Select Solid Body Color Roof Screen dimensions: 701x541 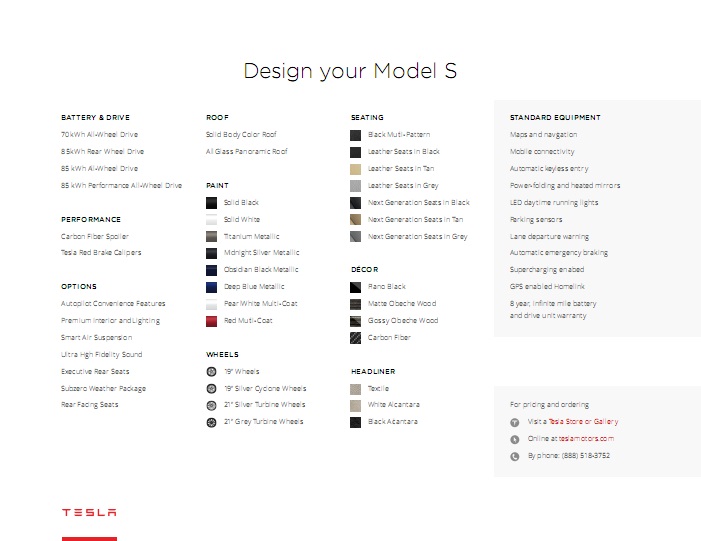click(x=241, y=135)
